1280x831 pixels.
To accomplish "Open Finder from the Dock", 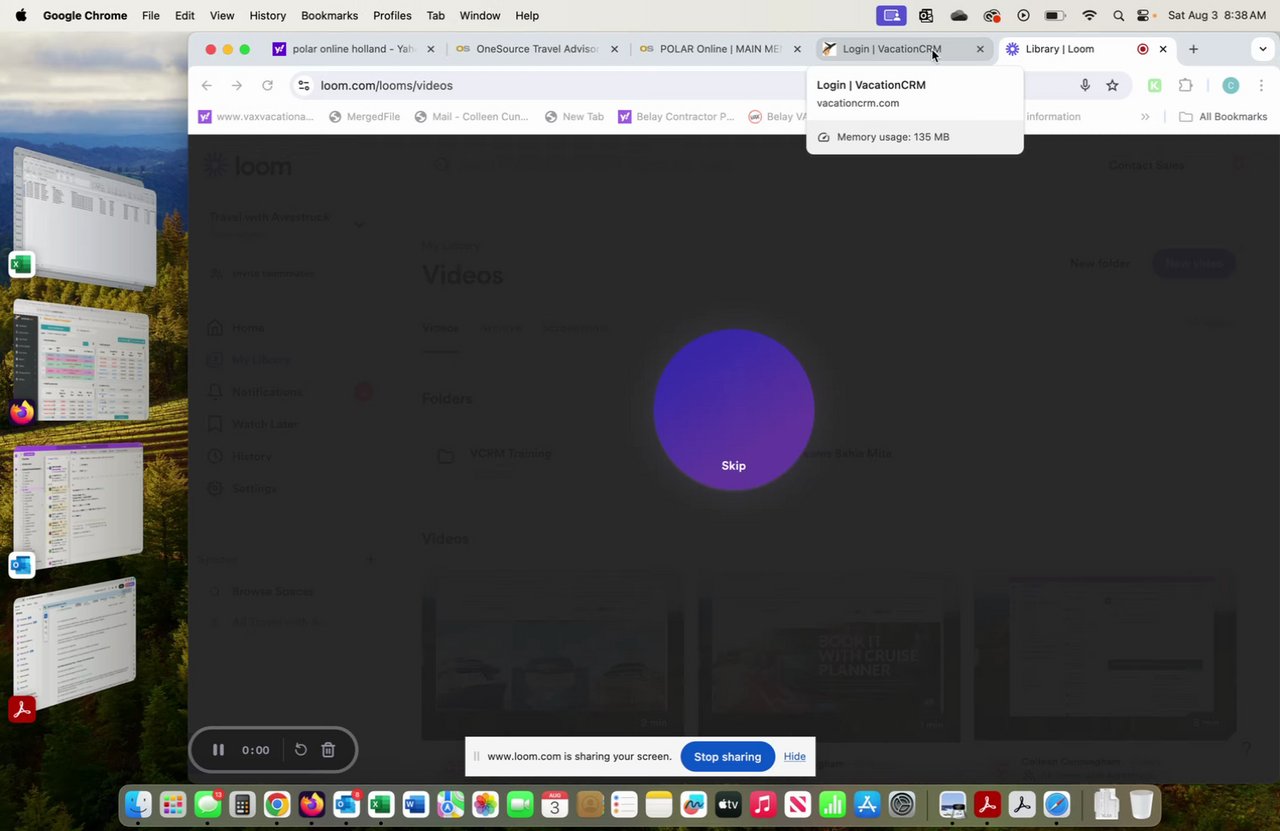I will tap(138, 804).
